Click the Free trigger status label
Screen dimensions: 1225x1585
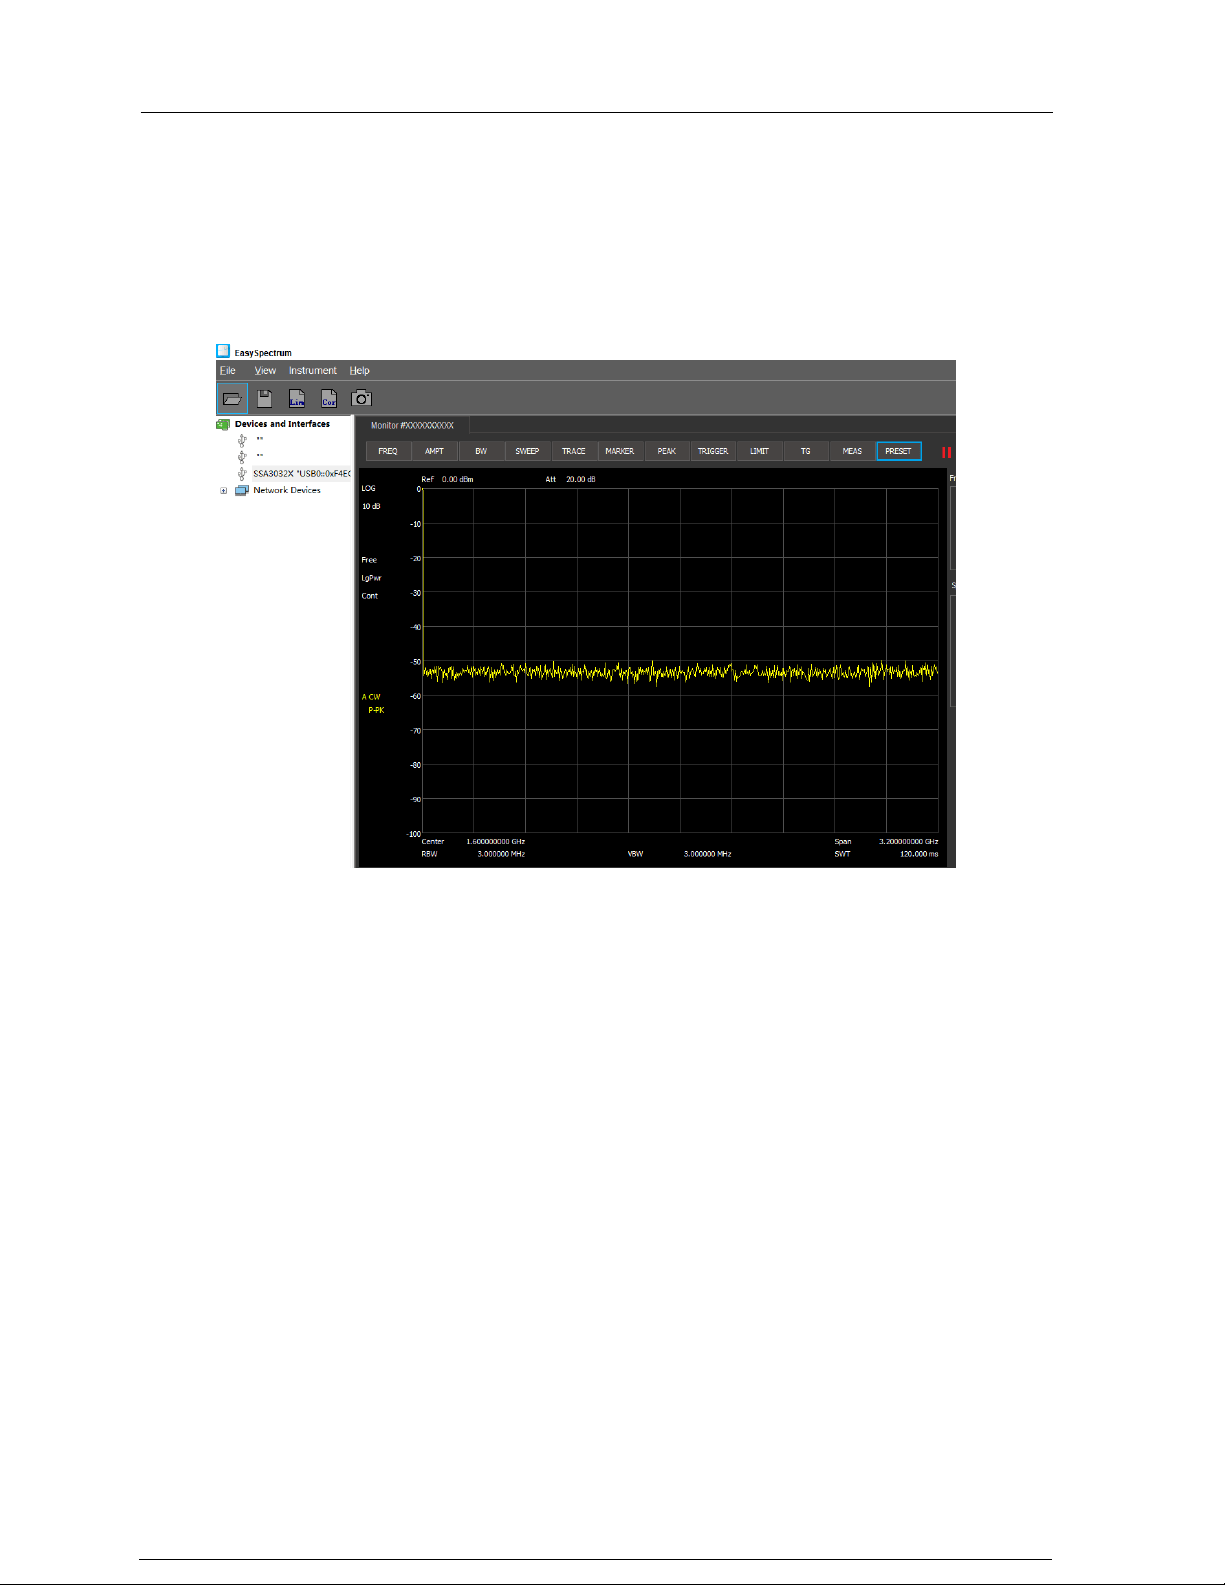pyautogui.click(x=369, y=560)
